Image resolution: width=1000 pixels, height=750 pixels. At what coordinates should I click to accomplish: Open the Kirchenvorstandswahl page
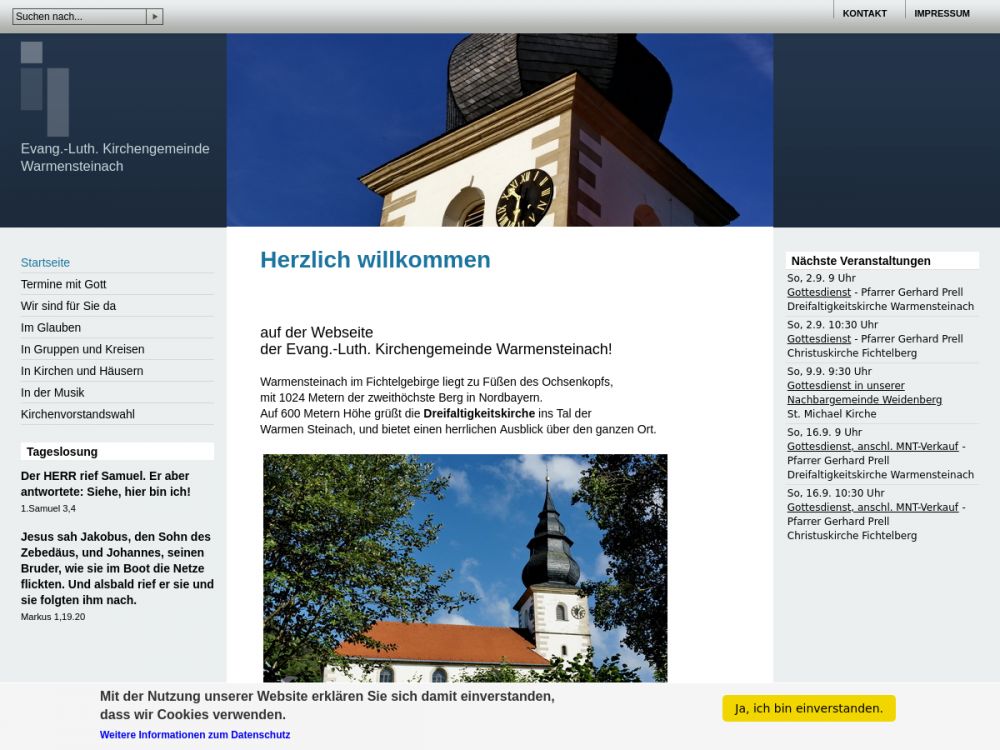[77, 414]
